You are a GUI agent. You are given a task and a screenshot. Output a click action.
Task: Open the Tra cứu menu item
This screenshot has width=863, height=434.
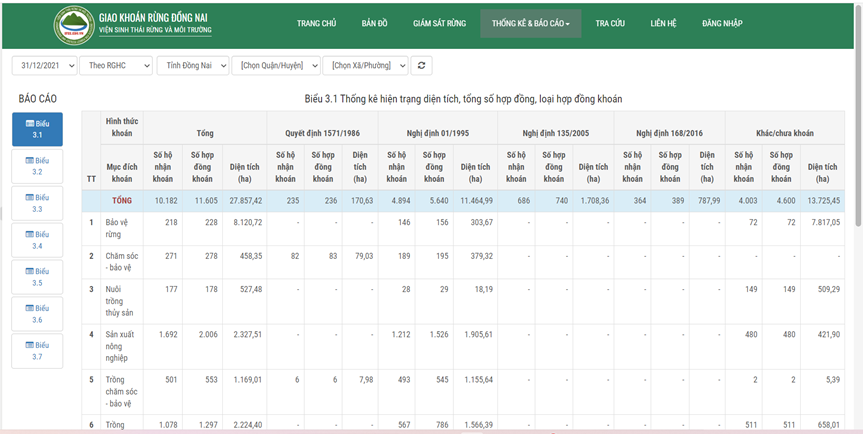(x=610, y=23)
